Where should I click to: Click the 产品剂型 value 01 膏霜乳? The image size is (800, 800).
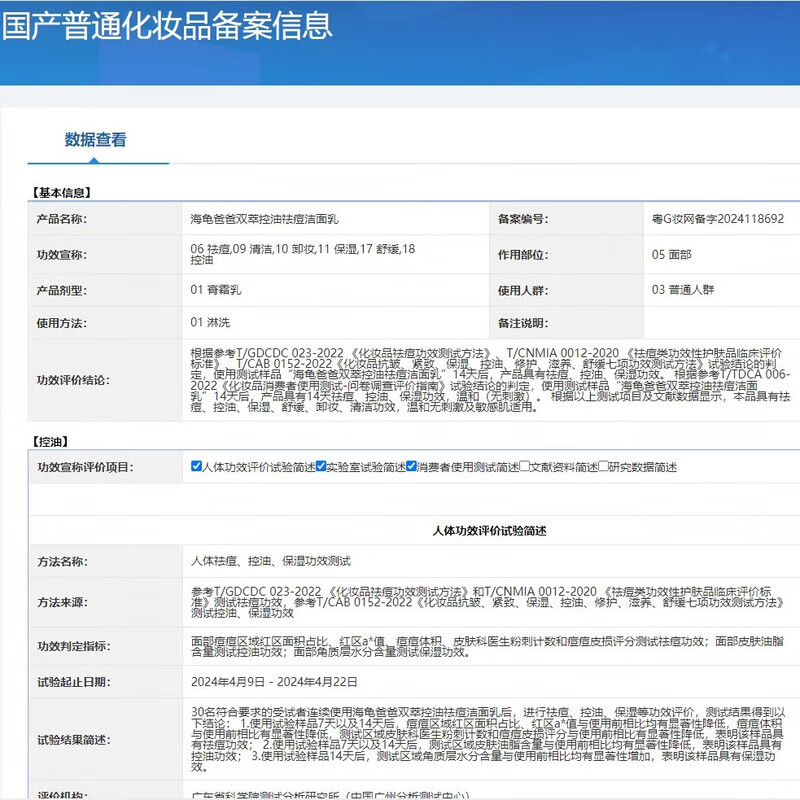tap(215, 290)
